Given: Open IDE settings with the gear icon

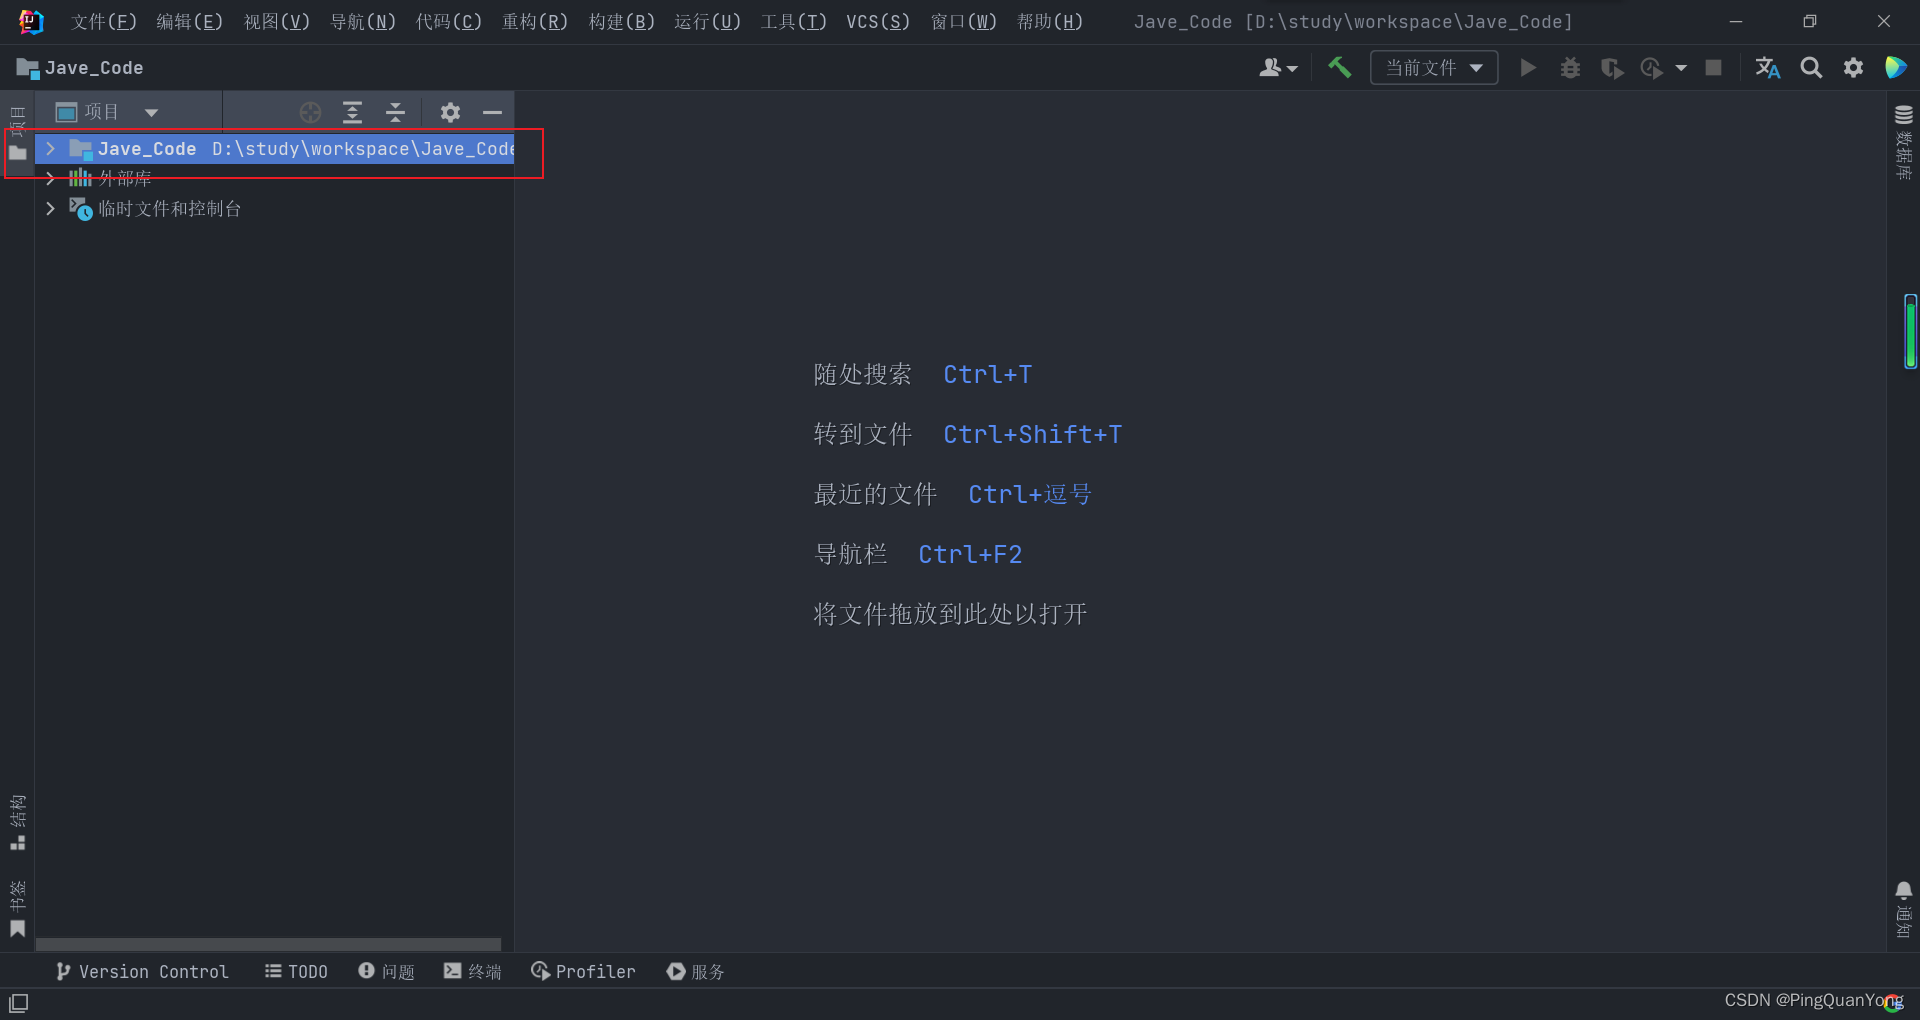Looking at the screenshot, I should click(1853, 67).
